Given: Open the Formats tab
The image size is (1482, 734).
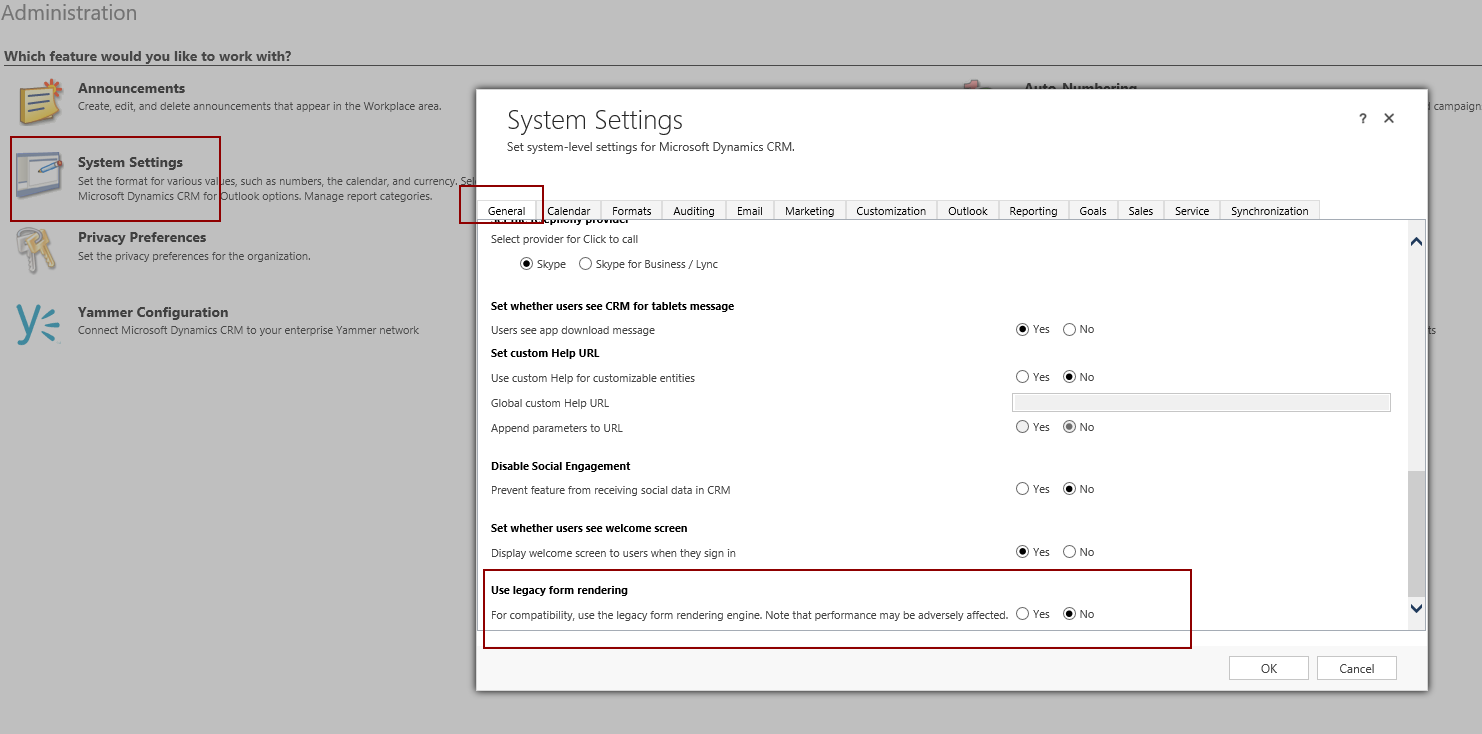Looking at the screenshot, I should (x=631, y=210).
